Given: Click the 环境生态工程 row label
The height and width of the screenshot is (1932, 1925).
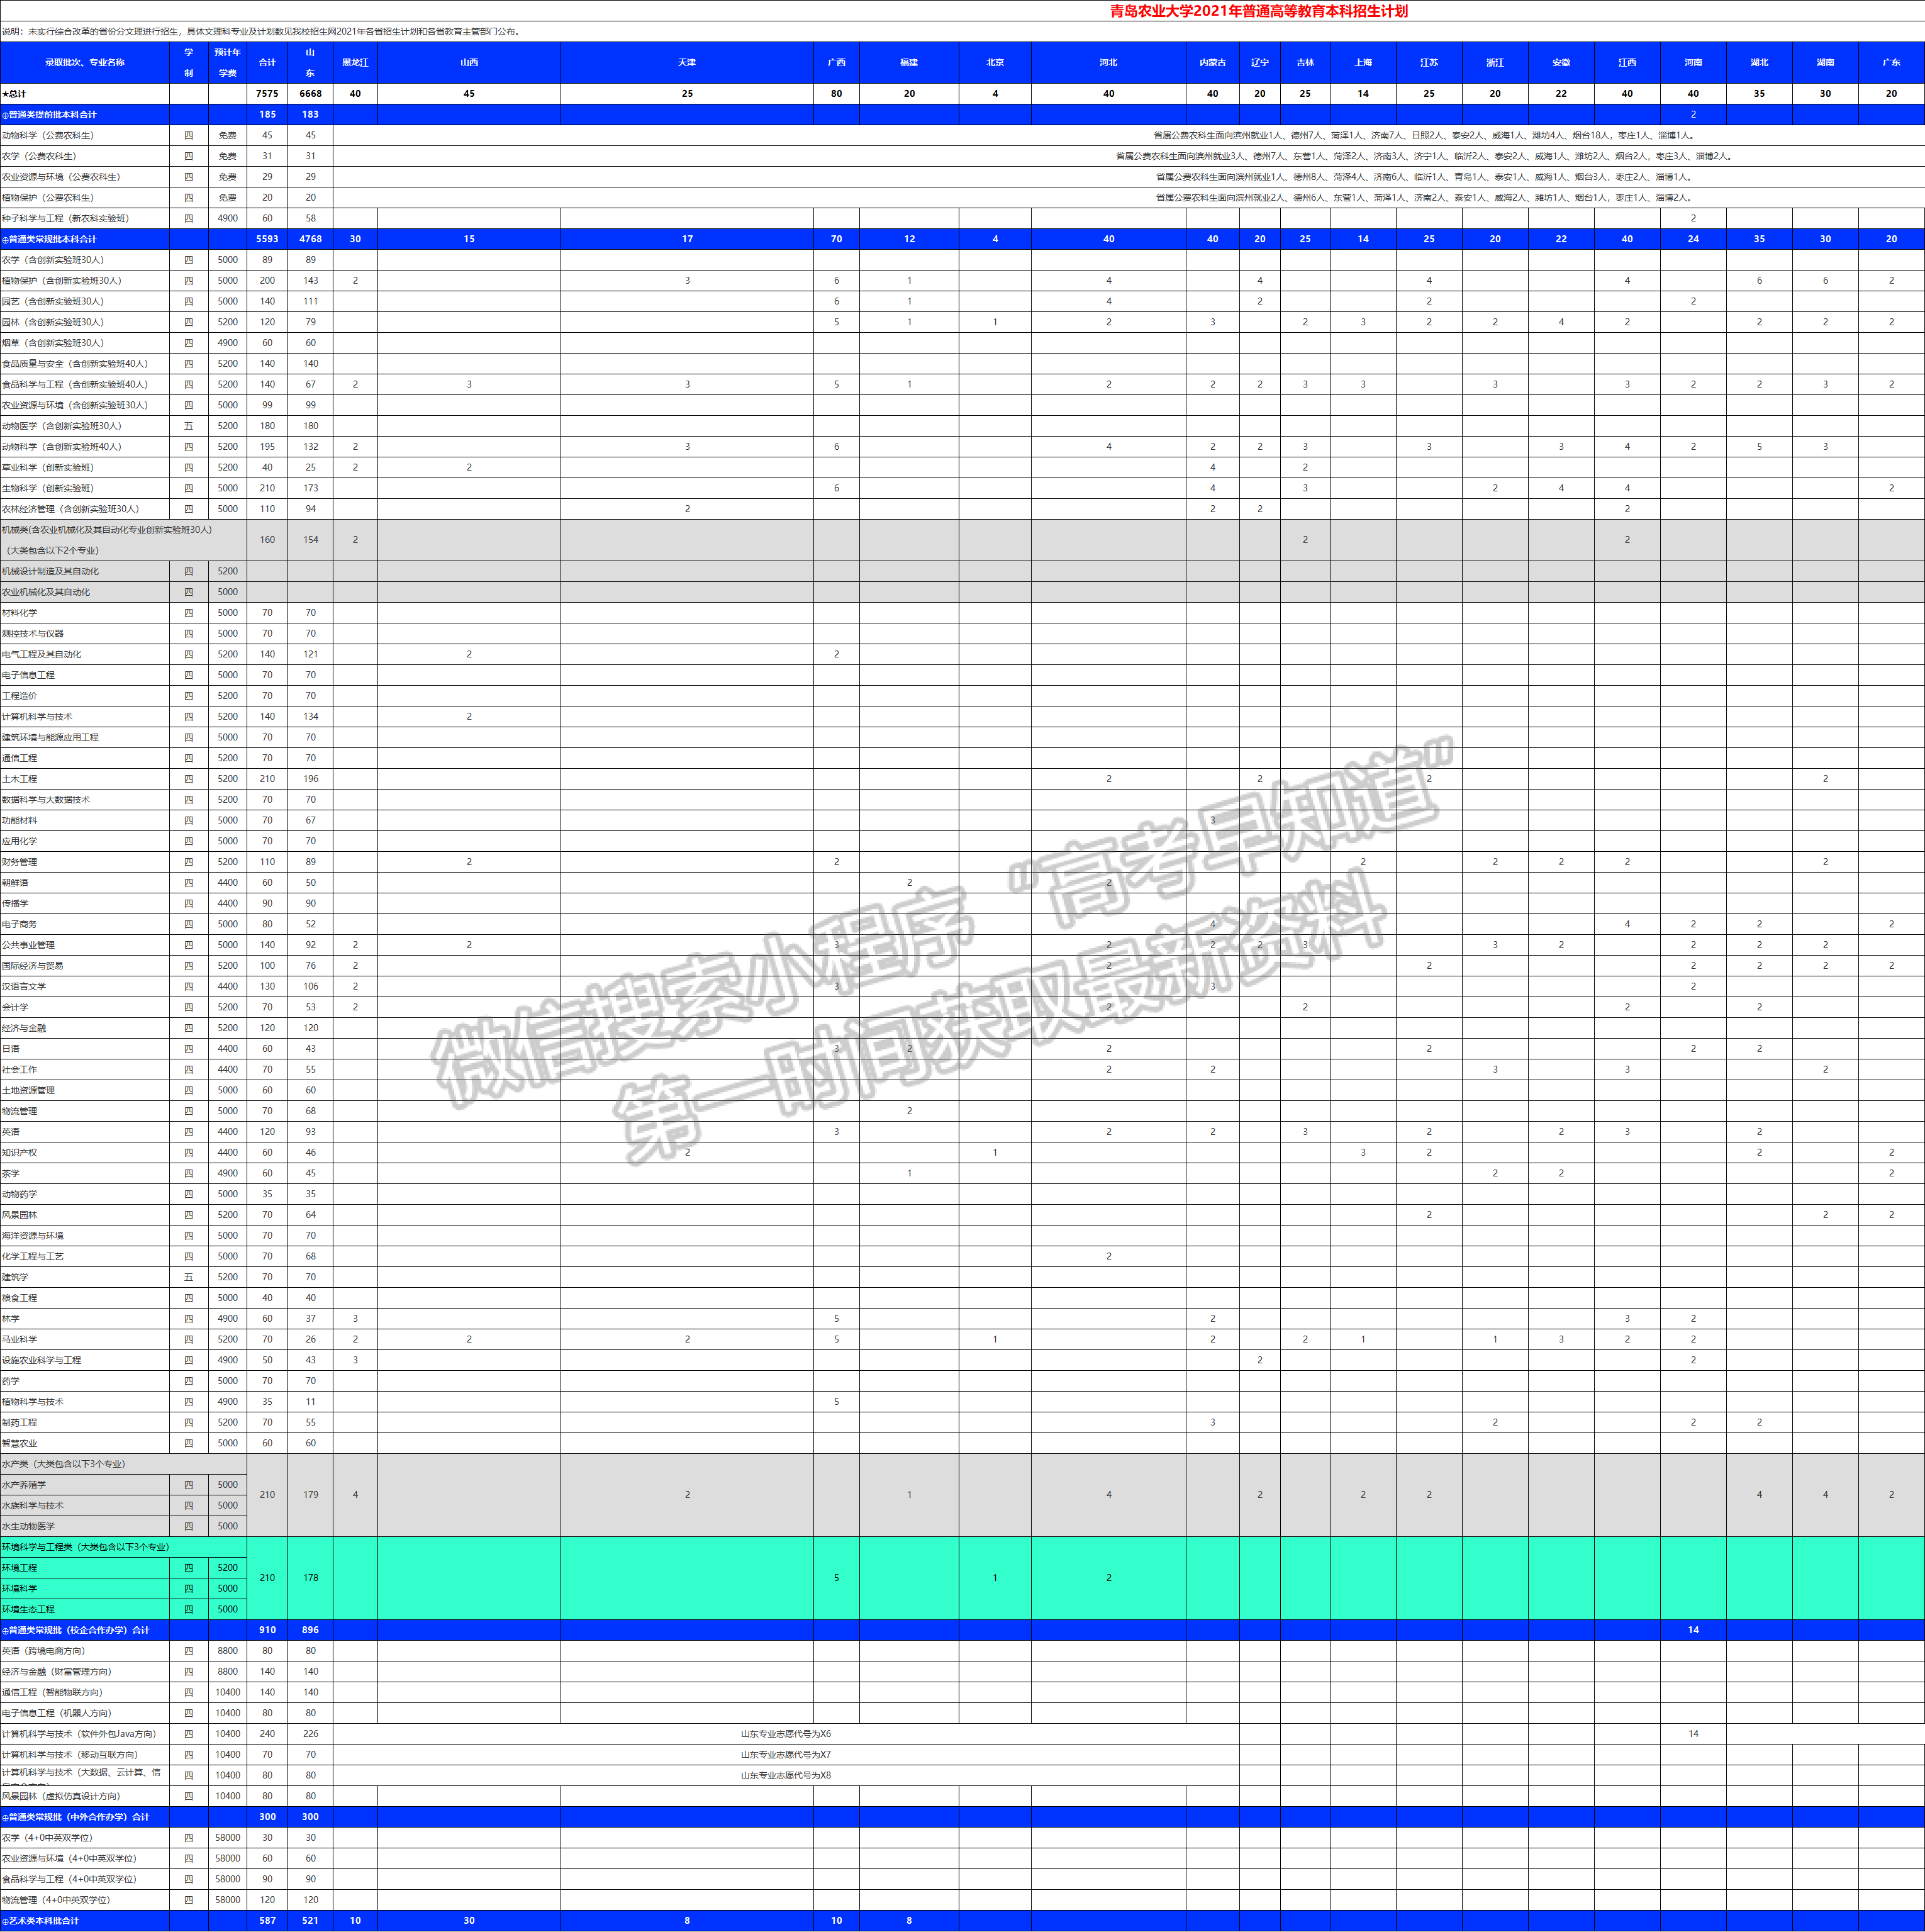Looking at the screenshot, I should [29, 1609].
